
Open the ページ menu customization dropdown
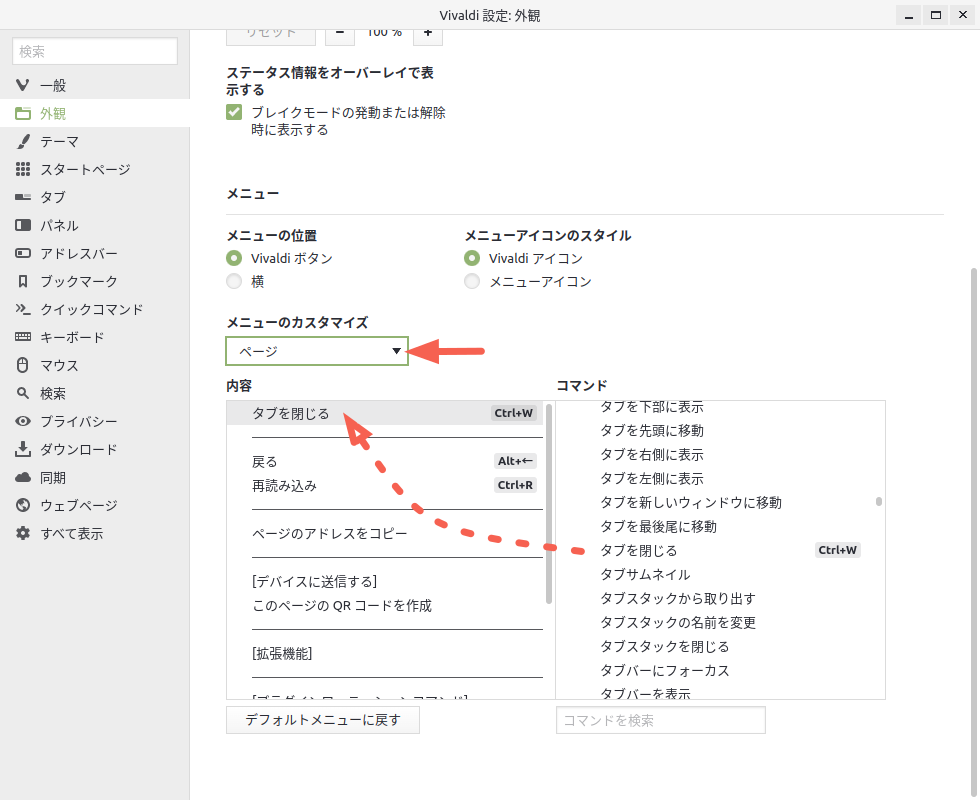(317, 351)
